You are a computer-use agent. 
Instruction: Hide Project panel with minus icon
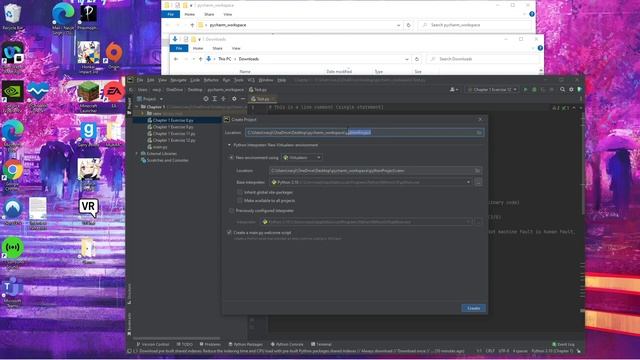pos(243,99)
